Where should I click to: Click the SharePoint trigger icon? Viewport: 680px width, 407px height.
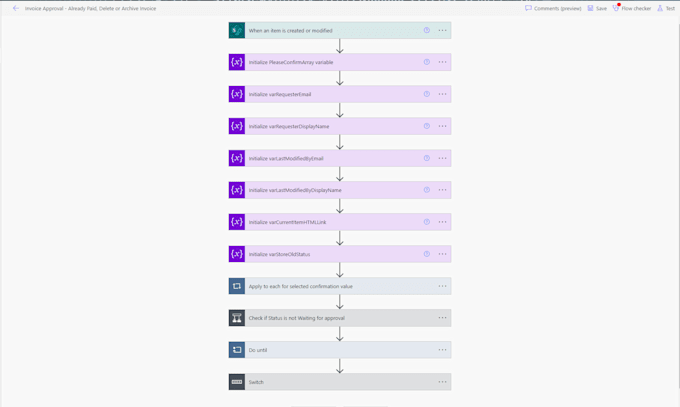click(x=237, y=30)
